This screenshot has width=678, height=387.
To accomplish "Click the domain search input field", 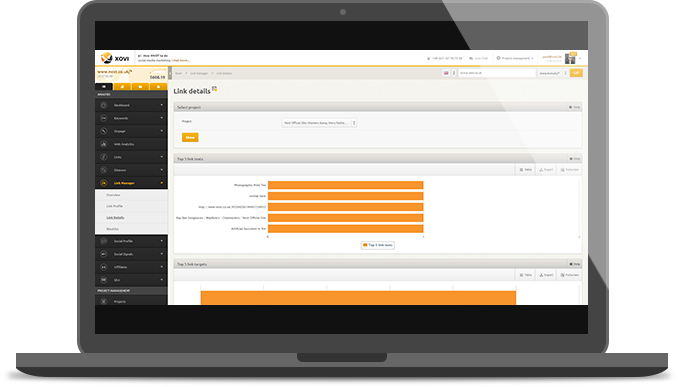I will pos(496,73).
